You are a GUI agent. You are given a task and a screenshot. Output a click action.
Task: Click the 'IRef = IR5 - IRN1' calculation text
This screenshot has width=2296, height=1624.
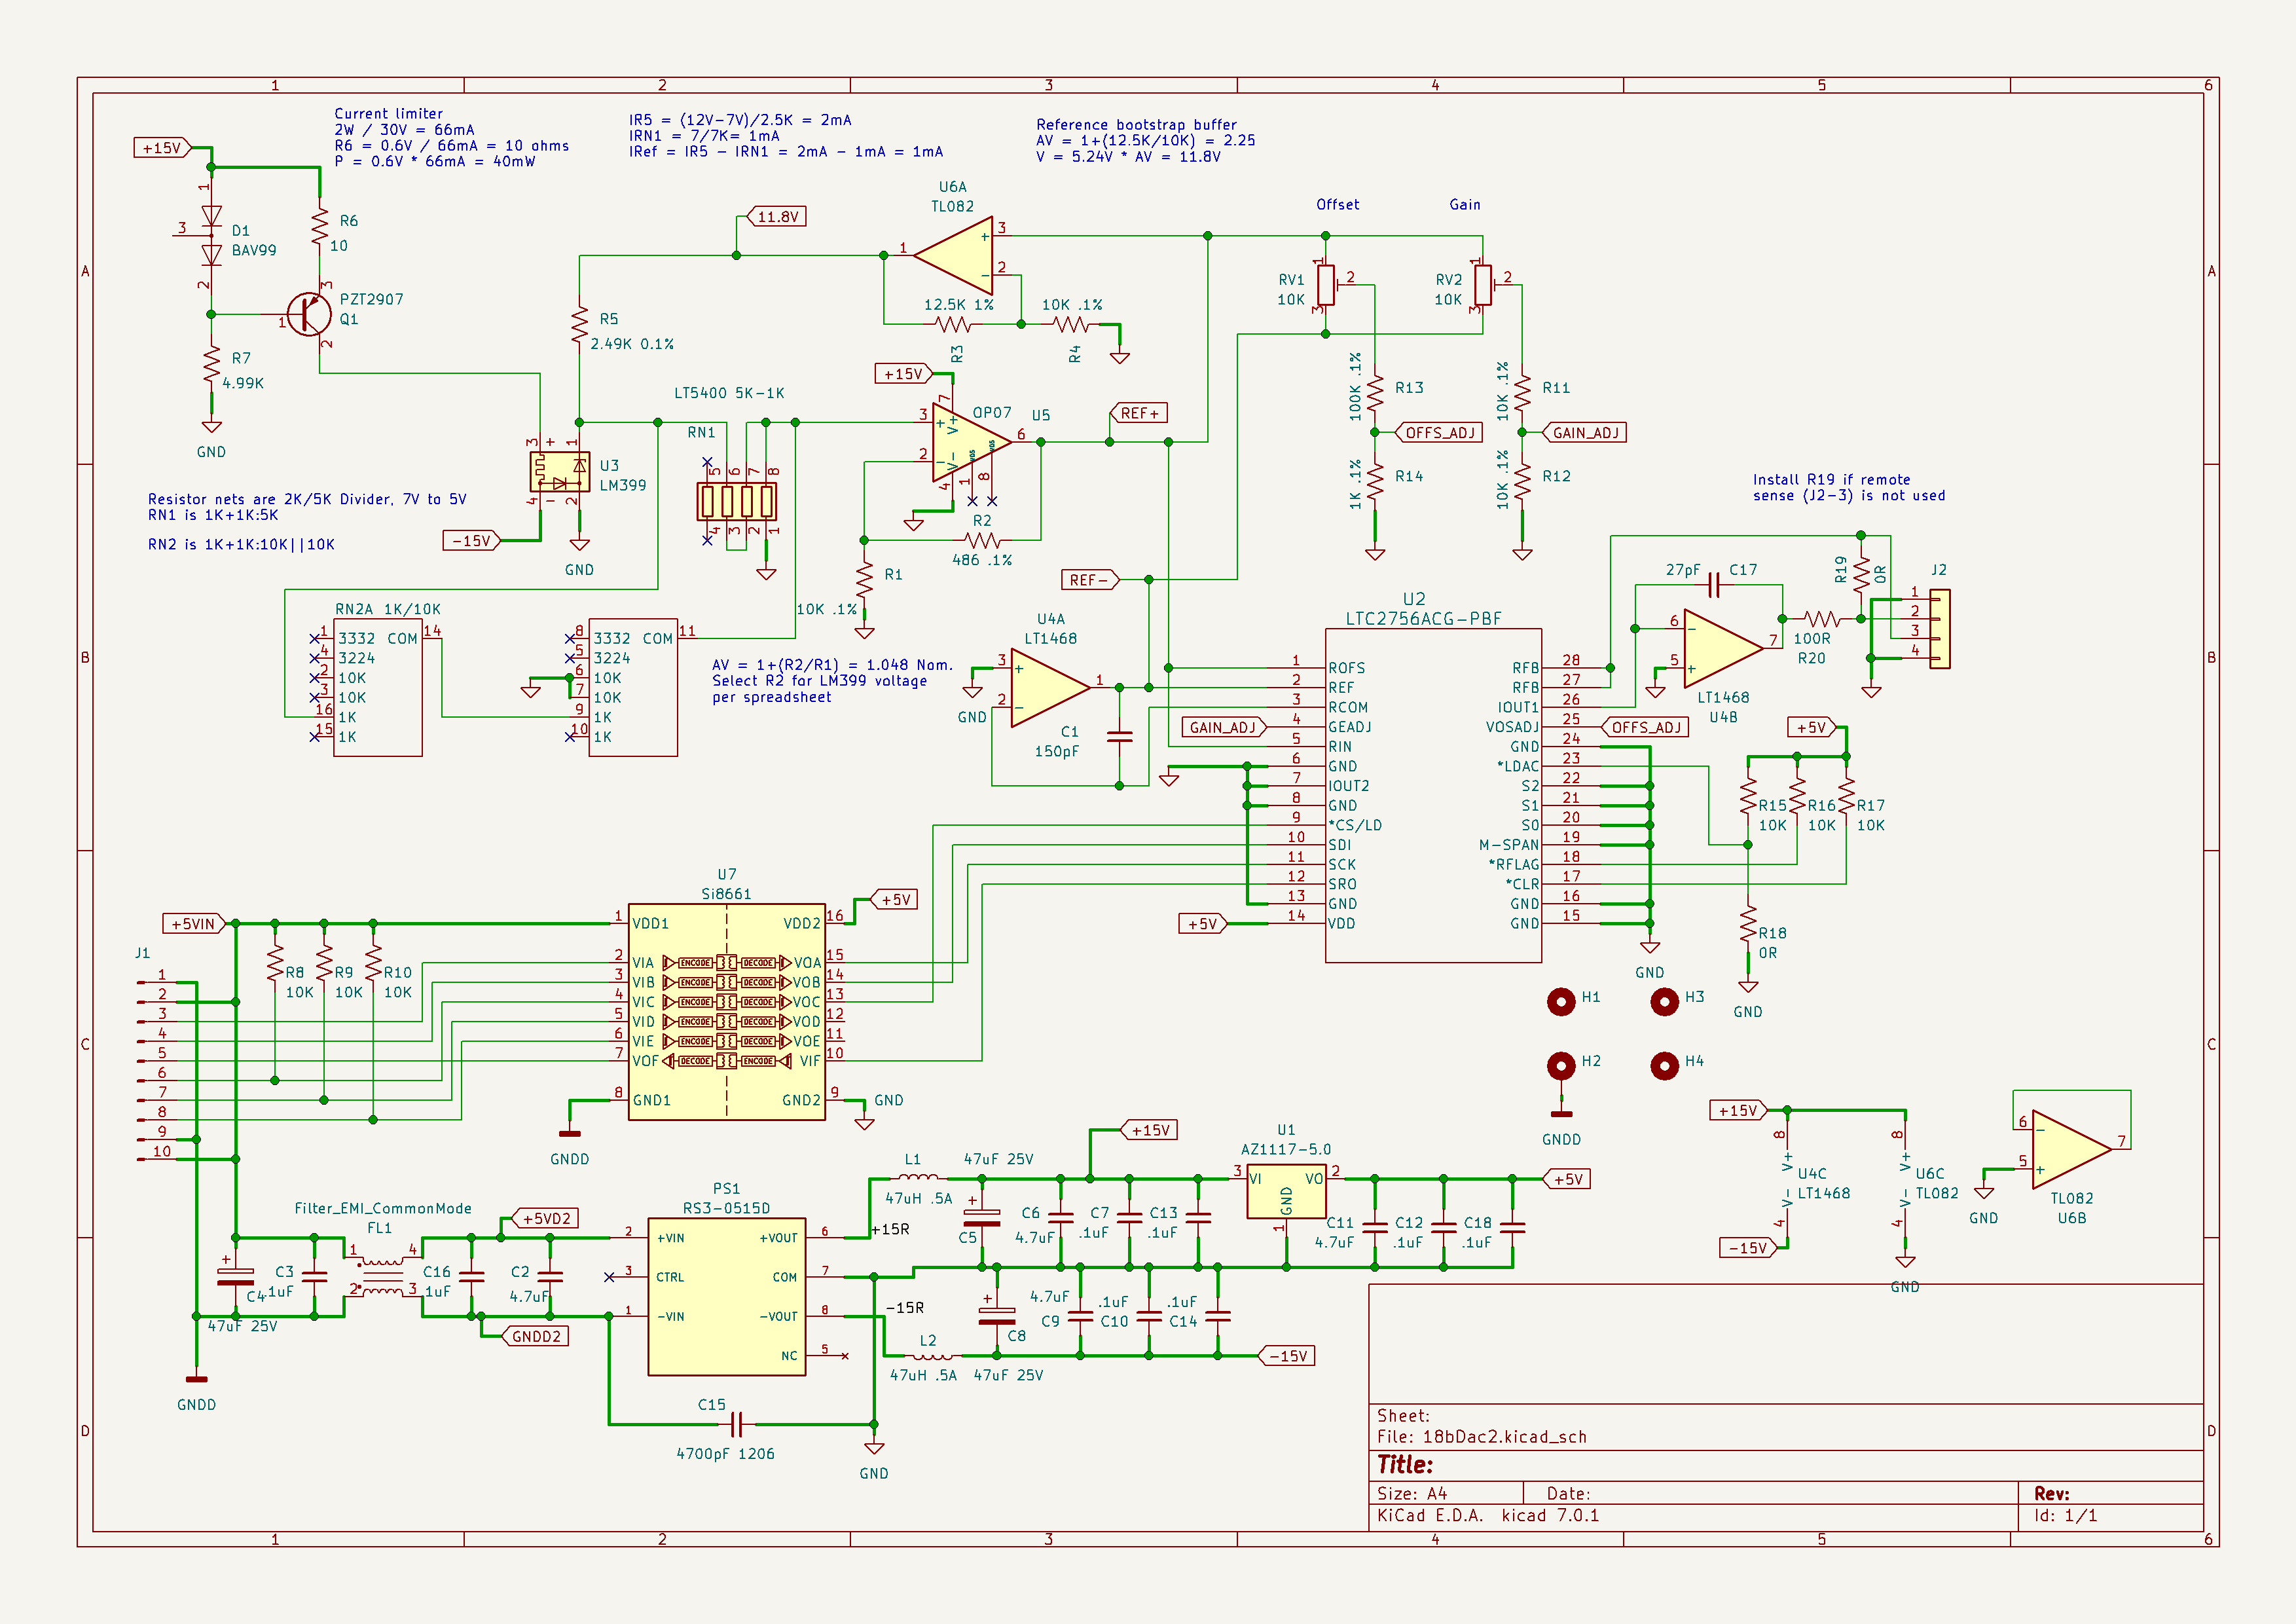point(786,152)
